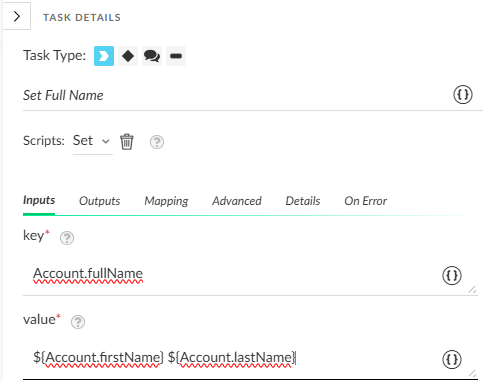Open variable picker for the key field
The image size is (503, 380).
coord(452,276)
